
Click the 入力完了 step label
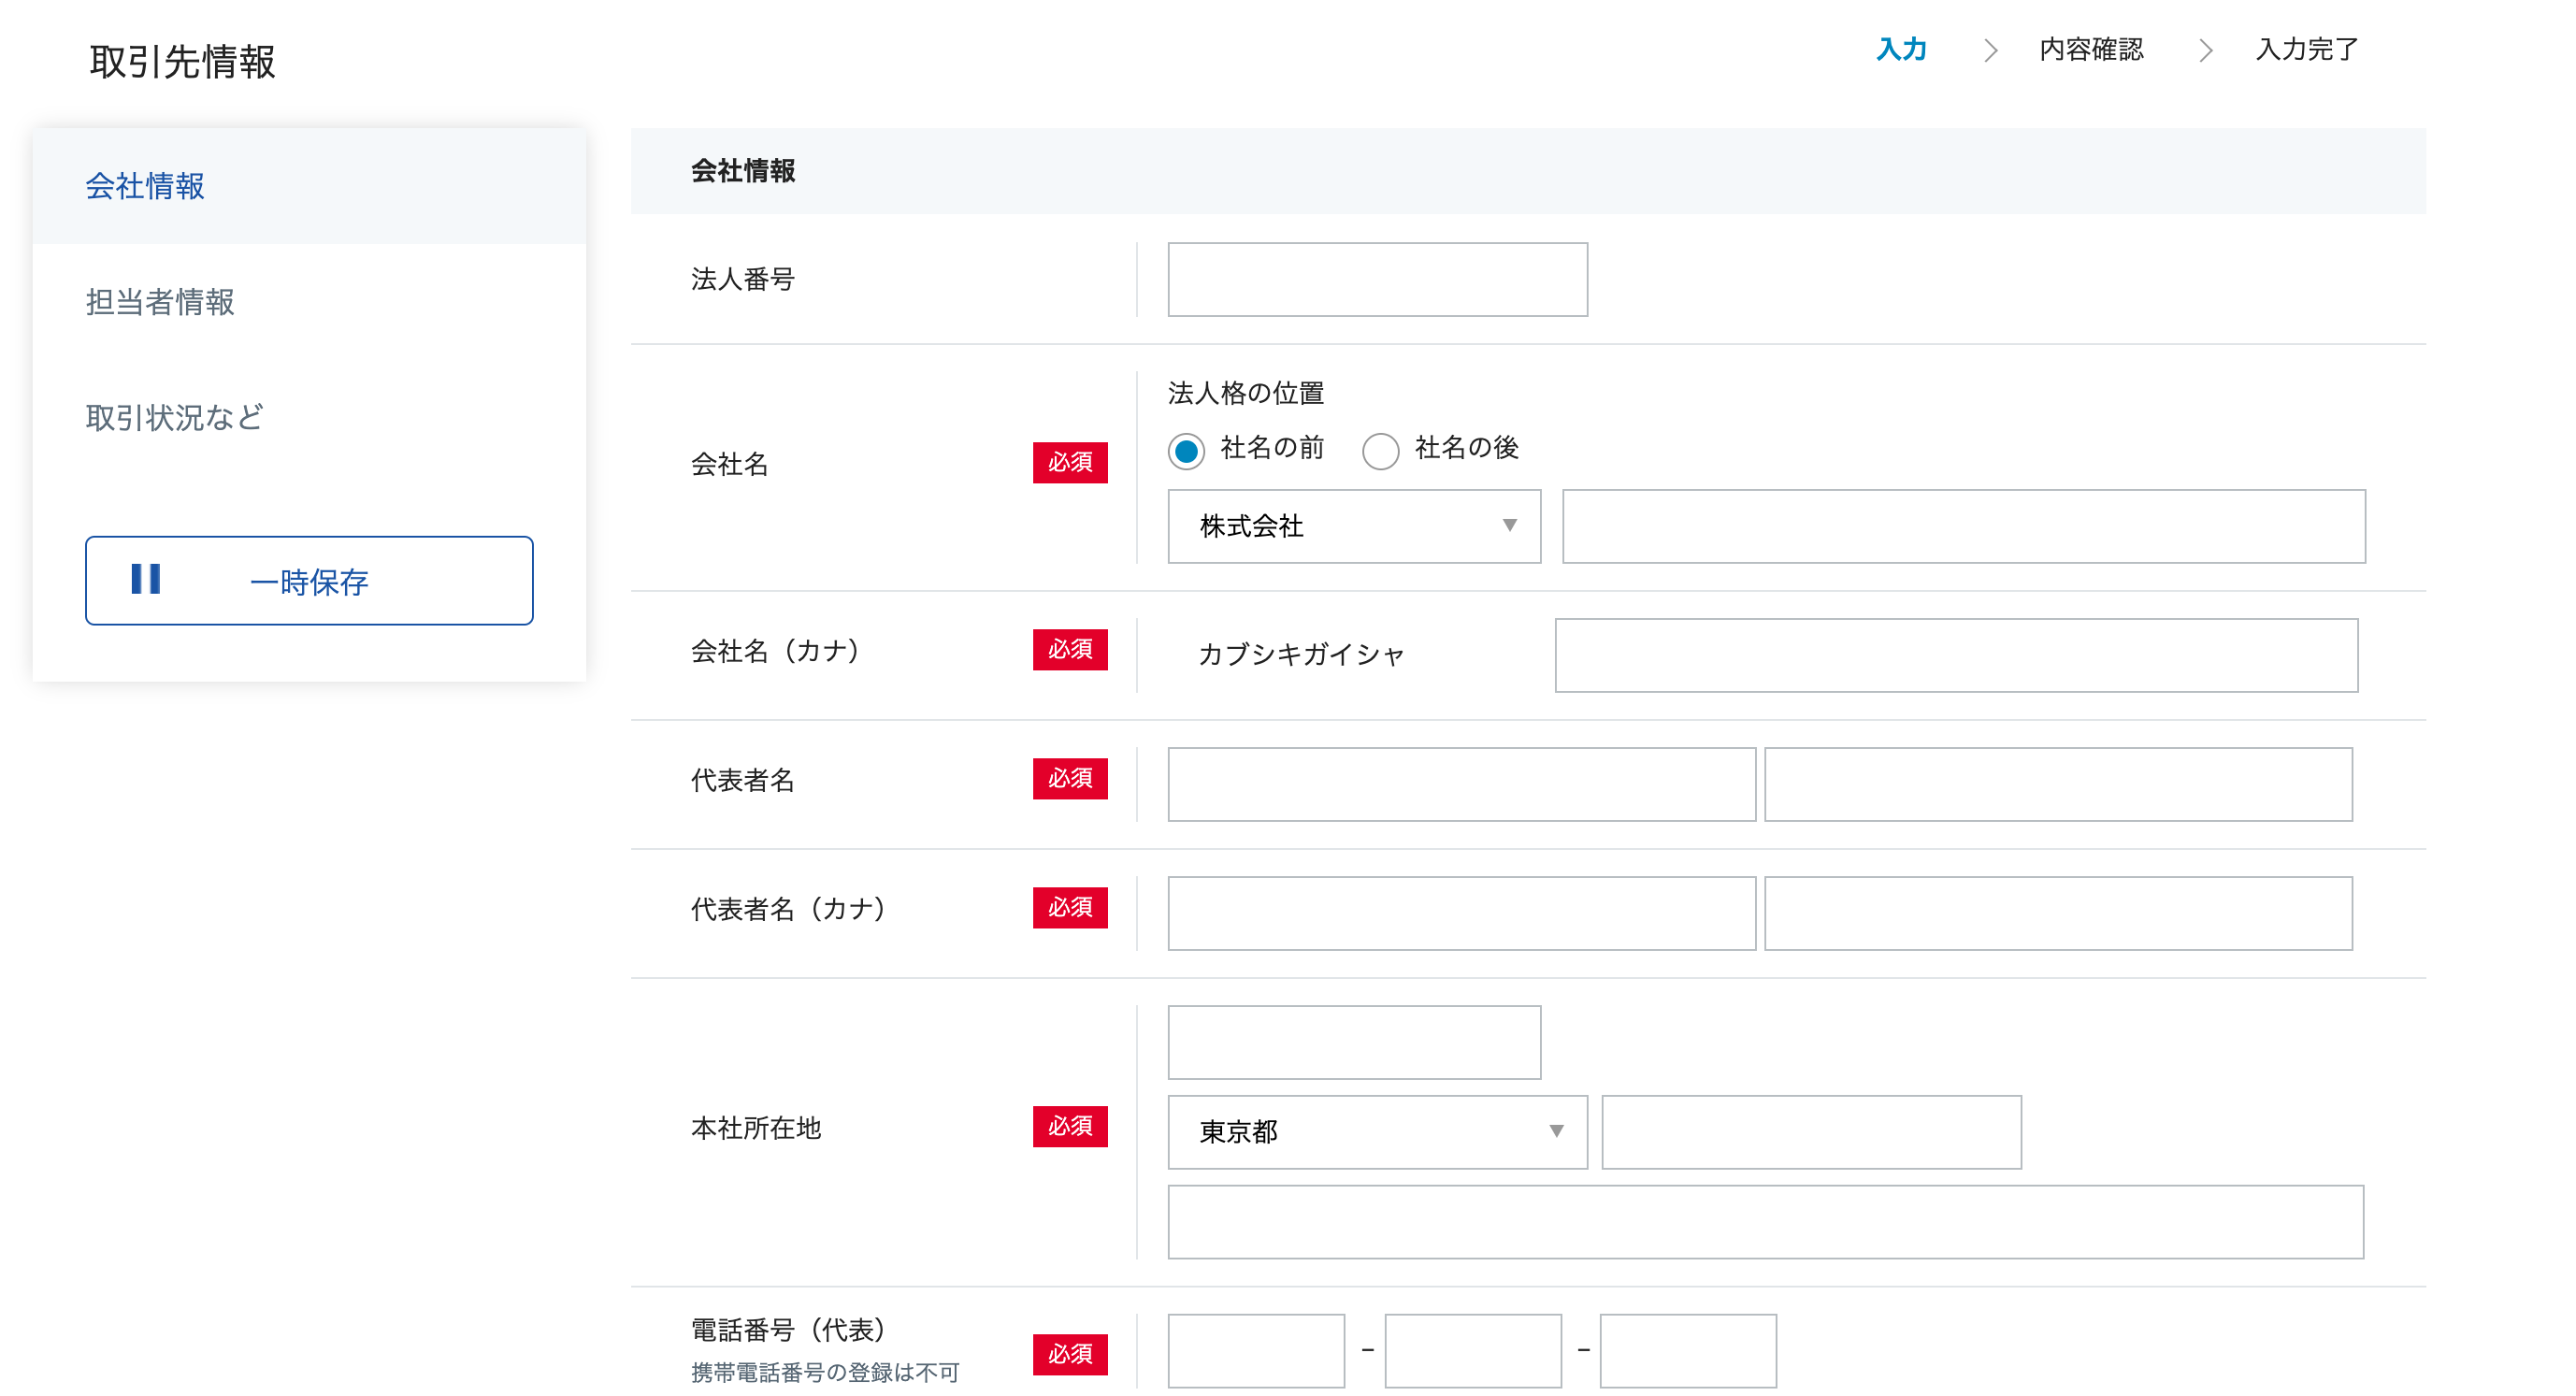(2307, 49)
